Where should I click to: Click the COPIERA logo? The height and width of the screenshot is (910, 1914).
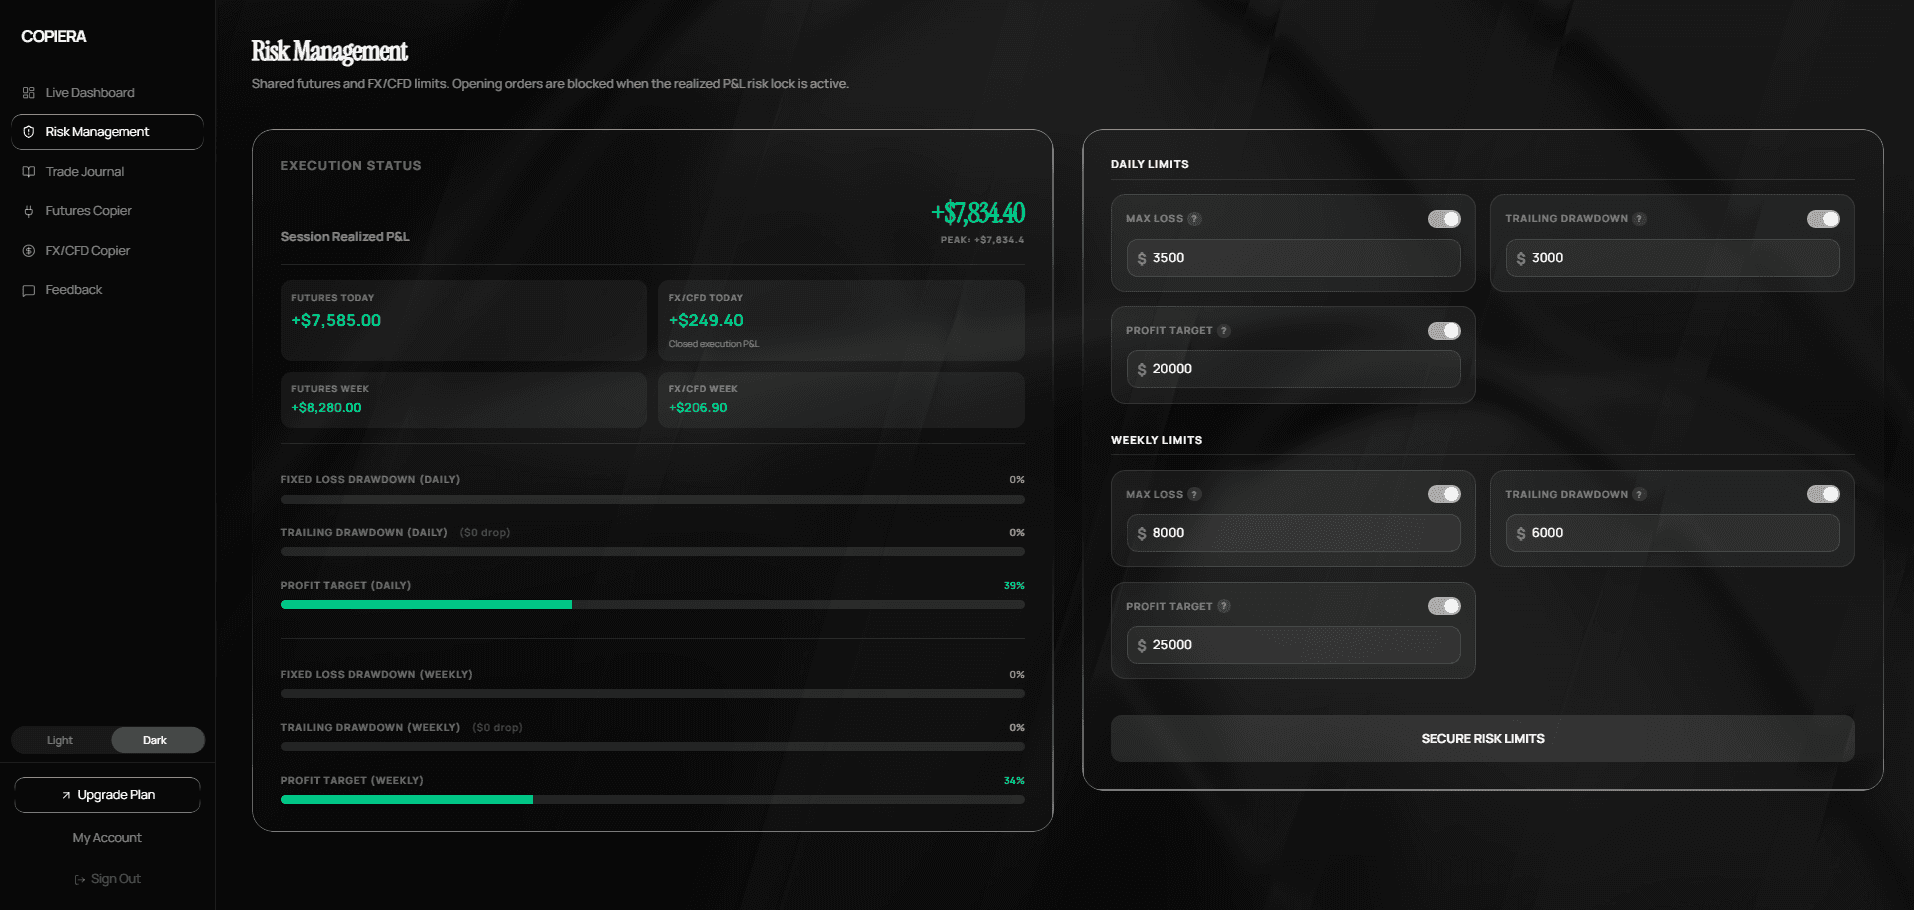pos(54,37)
